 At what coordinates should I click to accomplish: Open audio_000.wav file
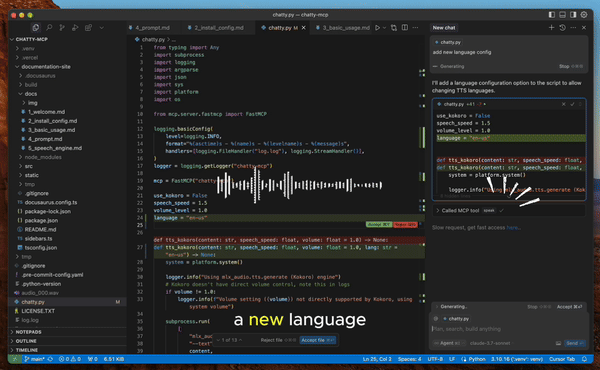tap(67, 293)
